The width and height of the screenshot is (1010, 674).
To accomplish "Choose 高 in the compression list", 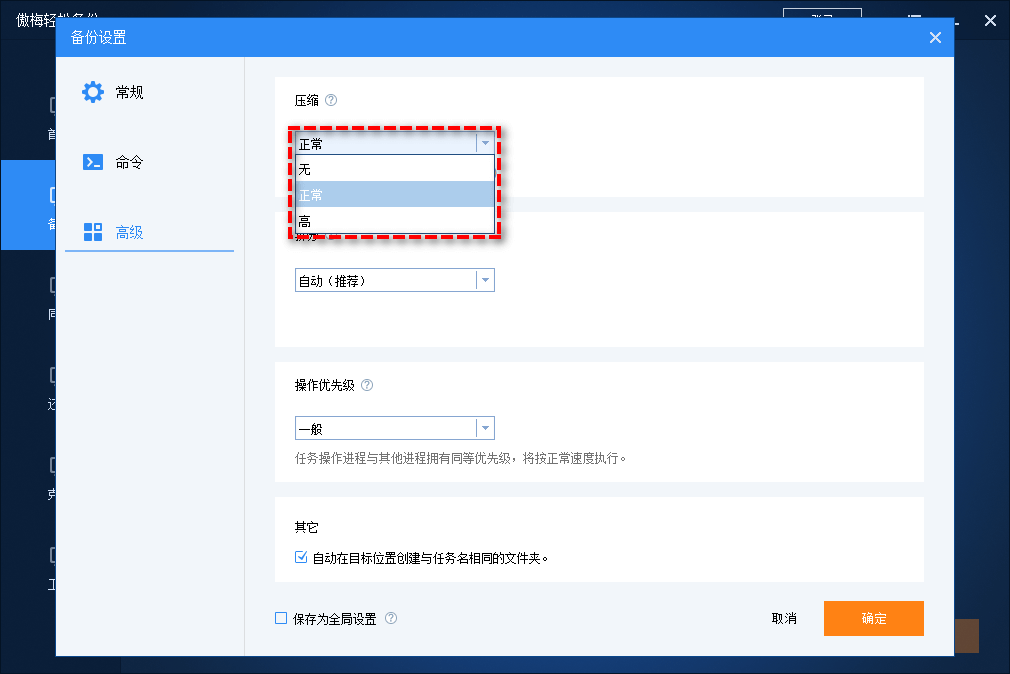I will click(395, 220).
